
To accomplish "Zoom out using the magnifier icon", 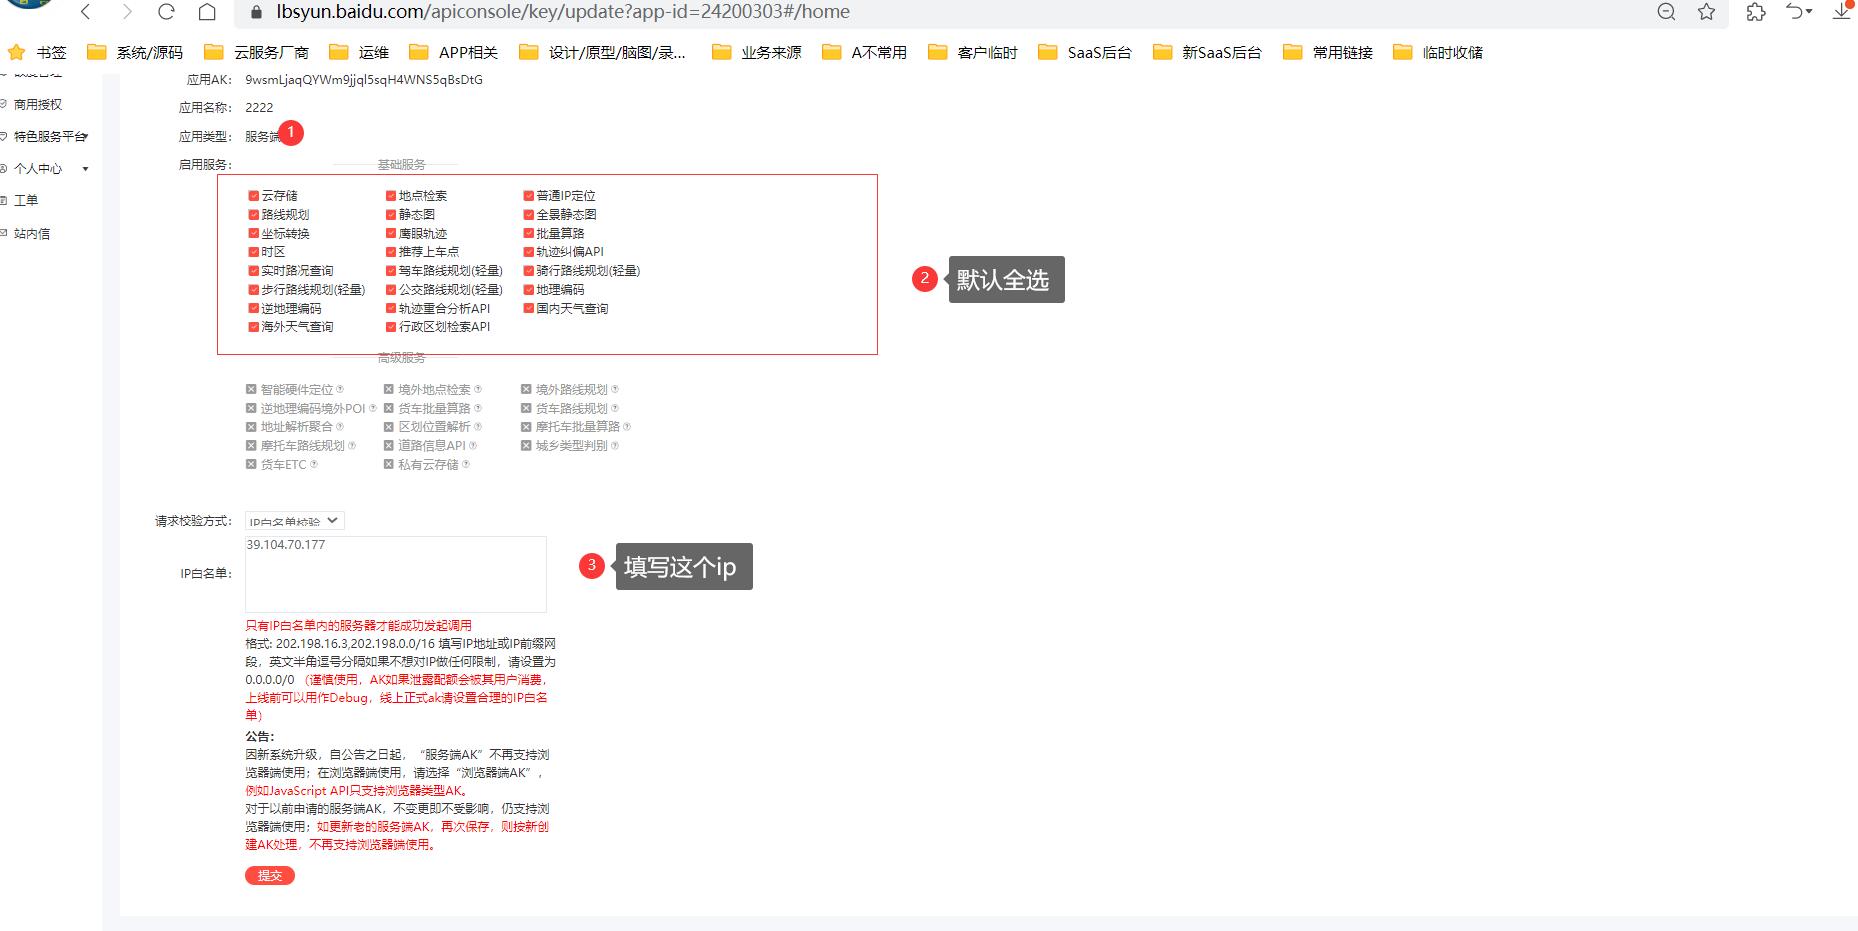I will coord(1666,12).
